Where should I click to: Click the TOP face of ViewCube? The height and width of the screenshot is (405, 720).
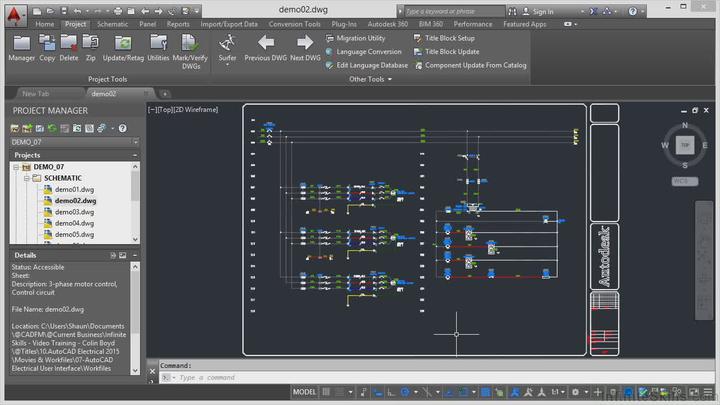click(685, 145)
